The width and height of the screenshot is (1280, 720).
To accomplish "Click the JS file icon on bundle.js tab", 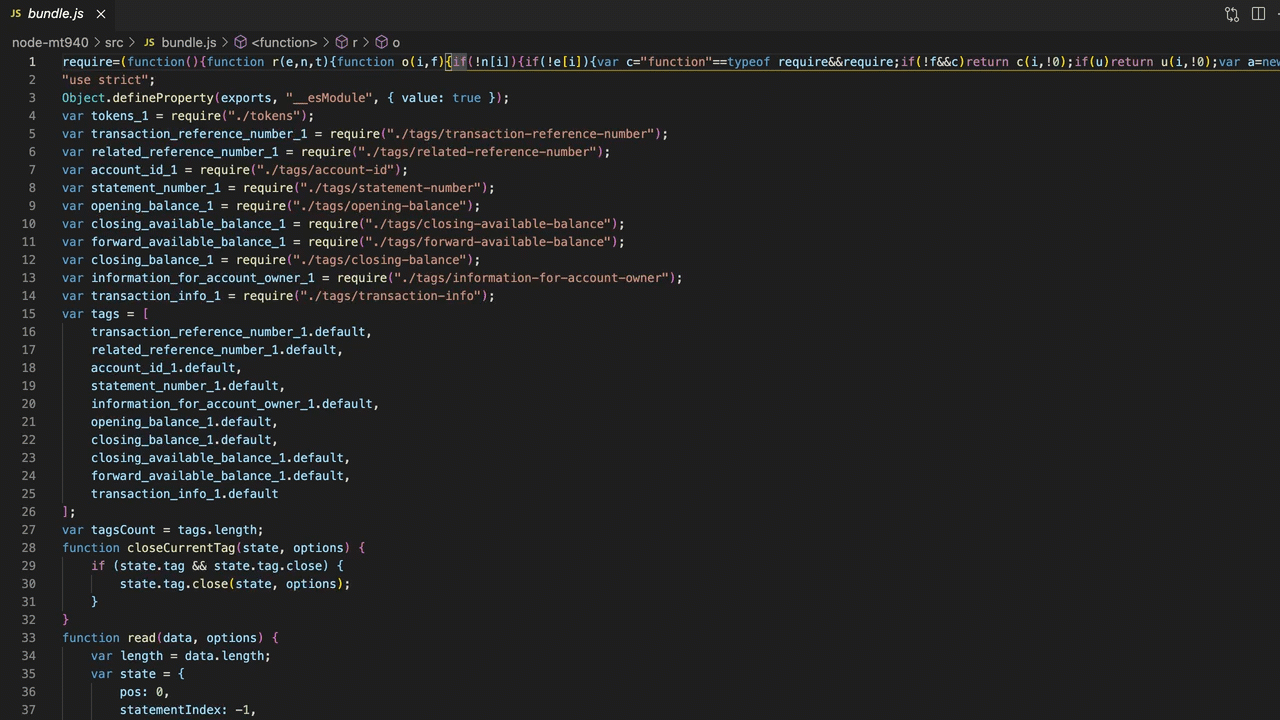I will 15,14.
